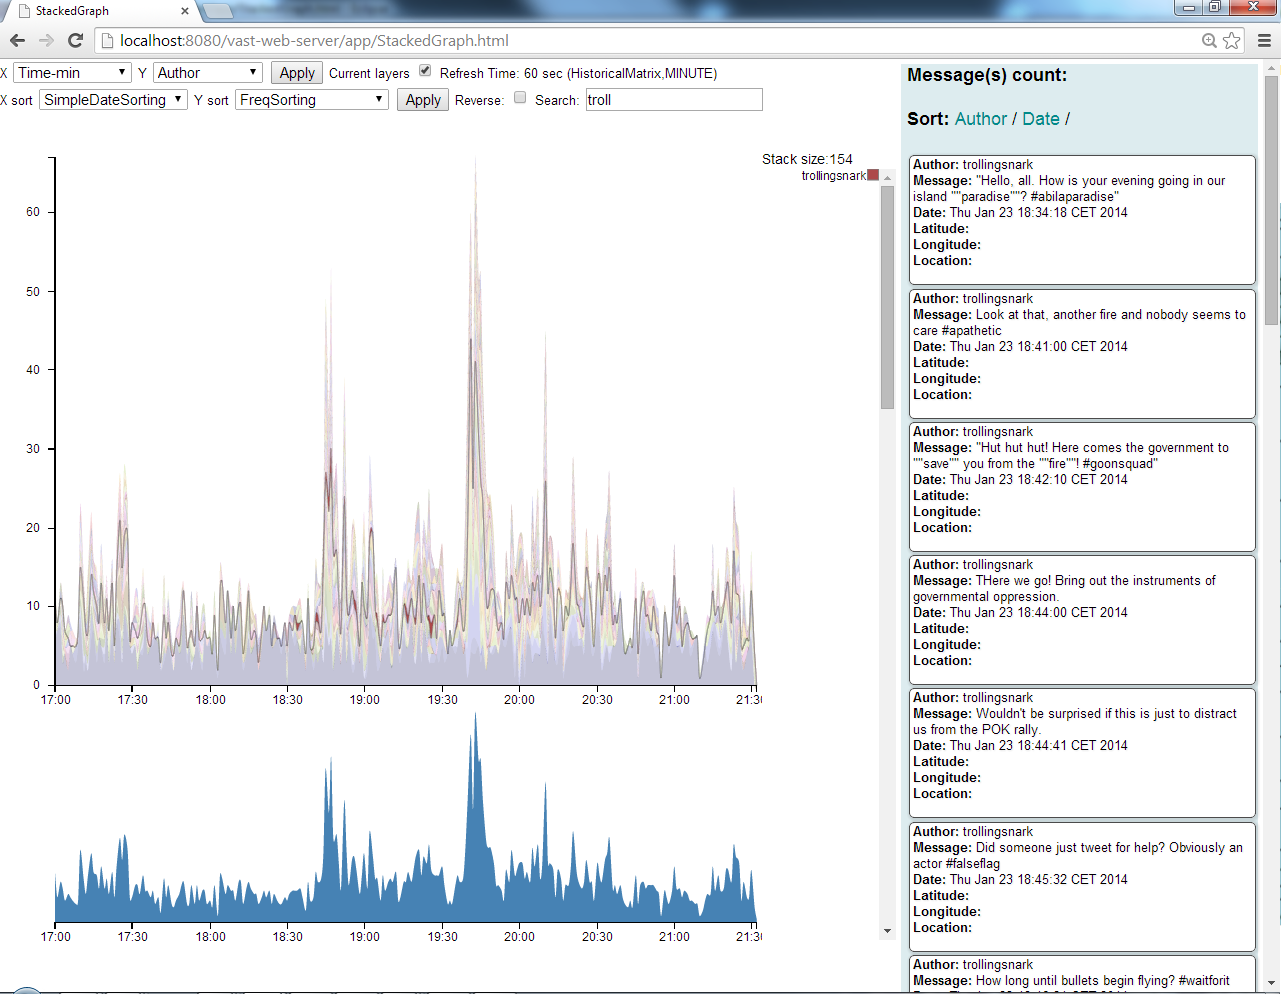Image resolution: width=1281 pixels, height=994 pixels.
Task: Bookmark page with star icon
Action: [1232, 41]
